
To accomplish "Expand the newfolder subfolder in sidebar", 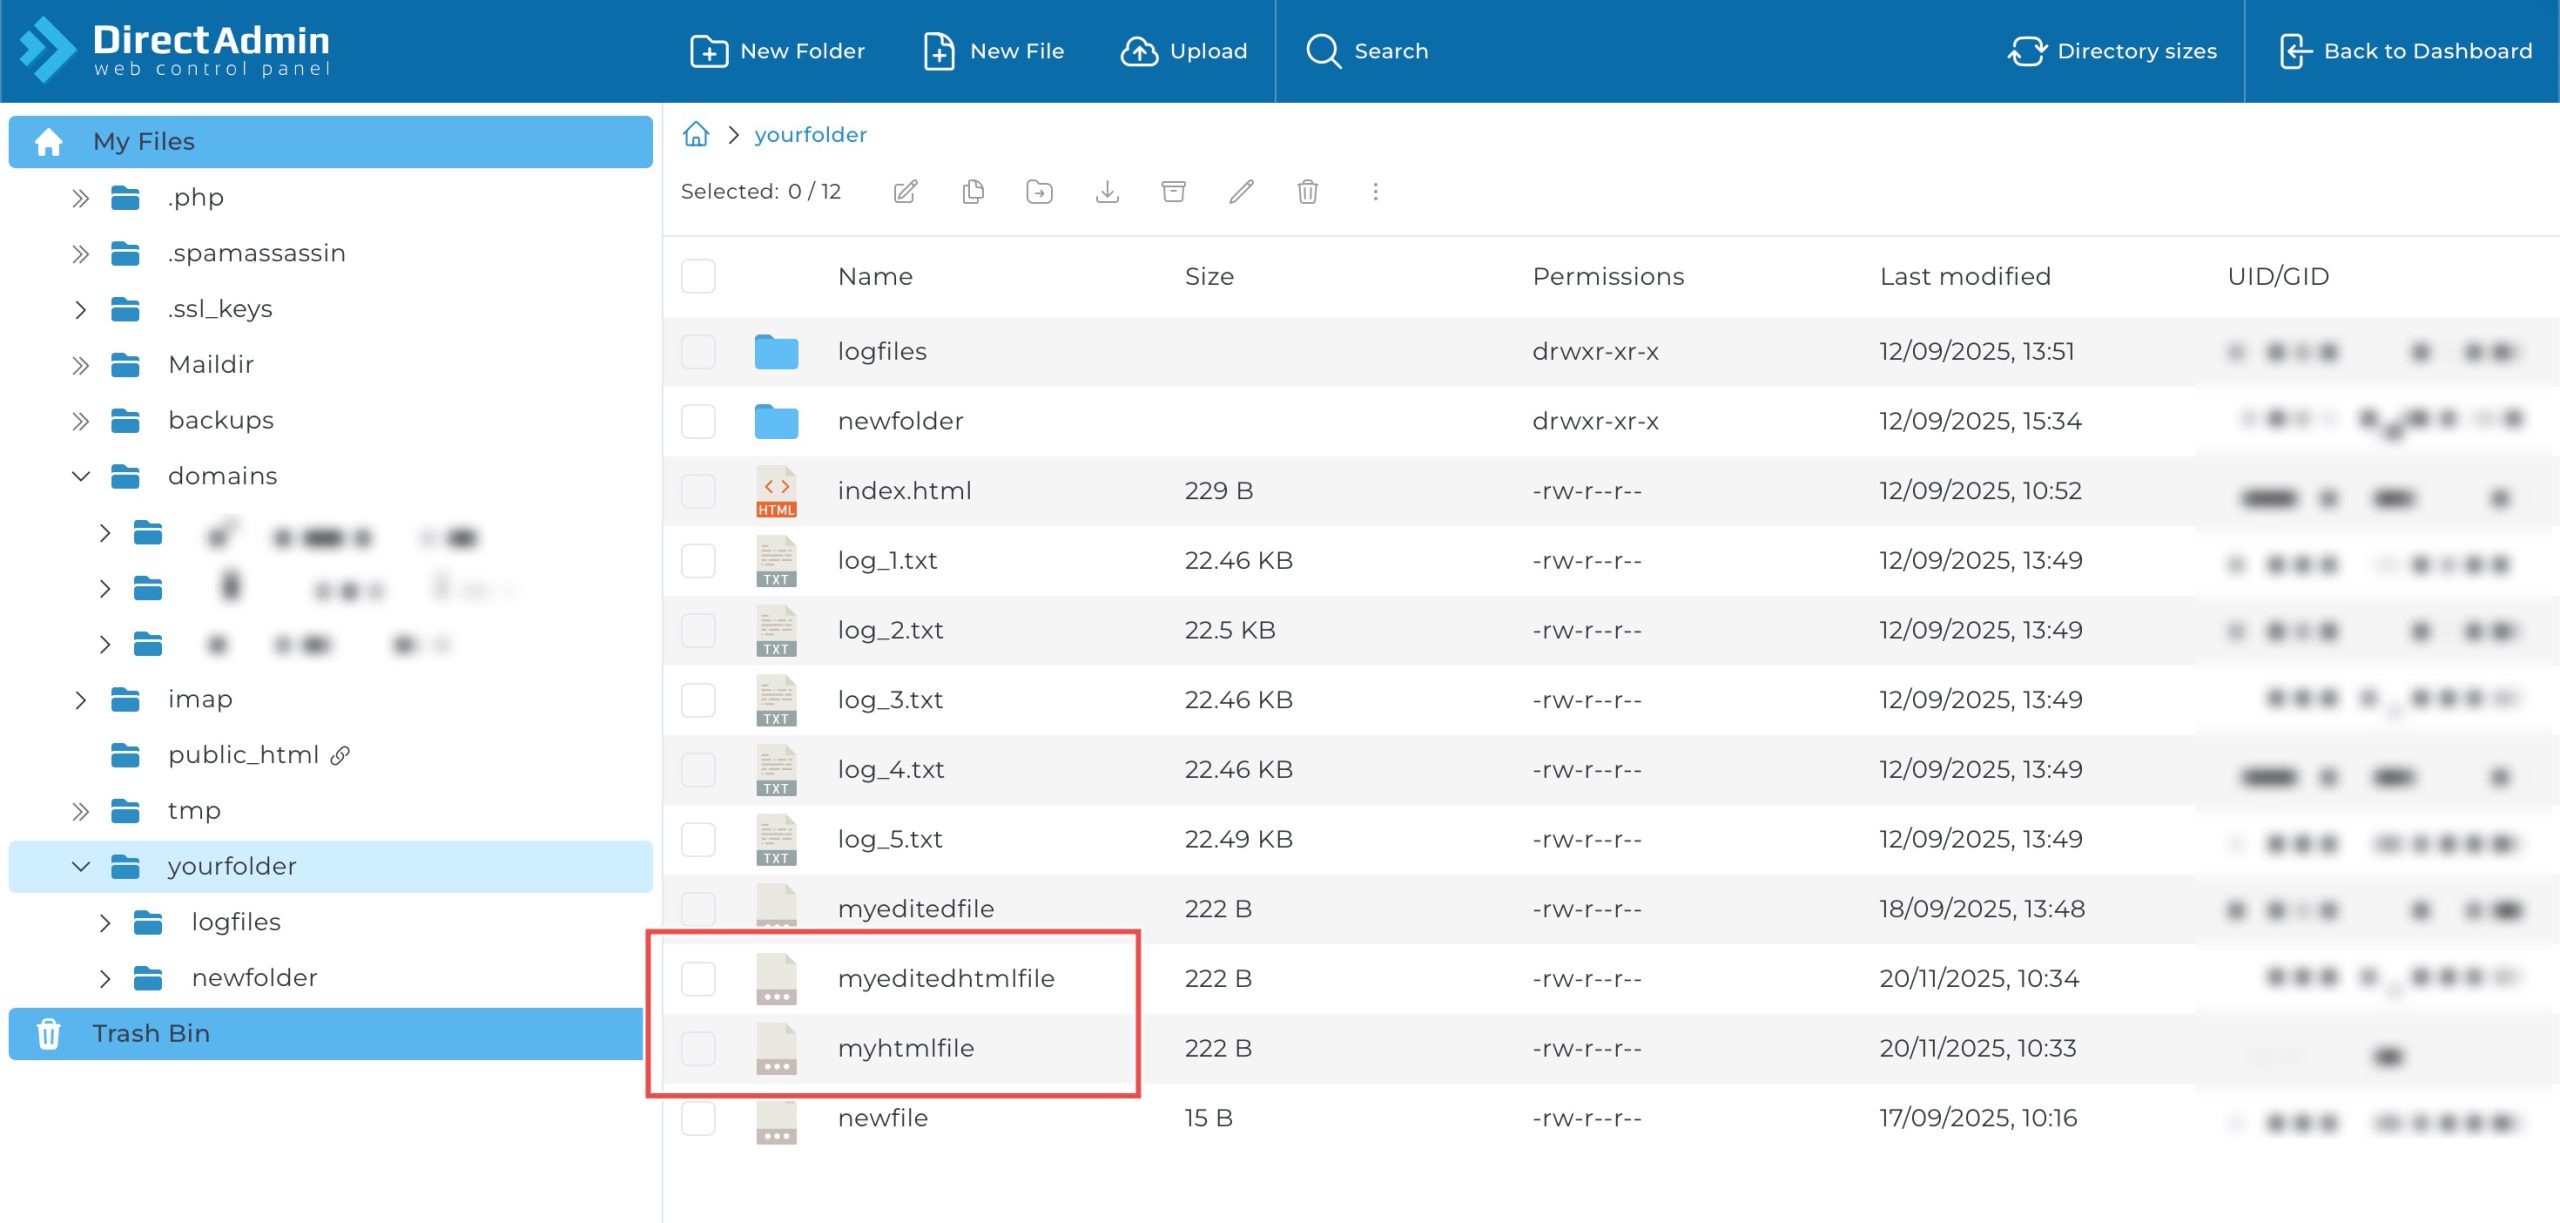I will click(x=105, y=978).
